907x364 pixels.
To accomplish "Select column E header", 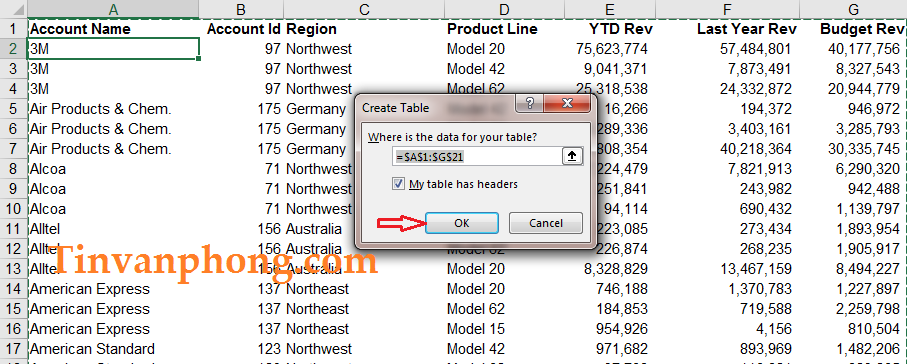I will pyautogui.click(x=610, y=9).
